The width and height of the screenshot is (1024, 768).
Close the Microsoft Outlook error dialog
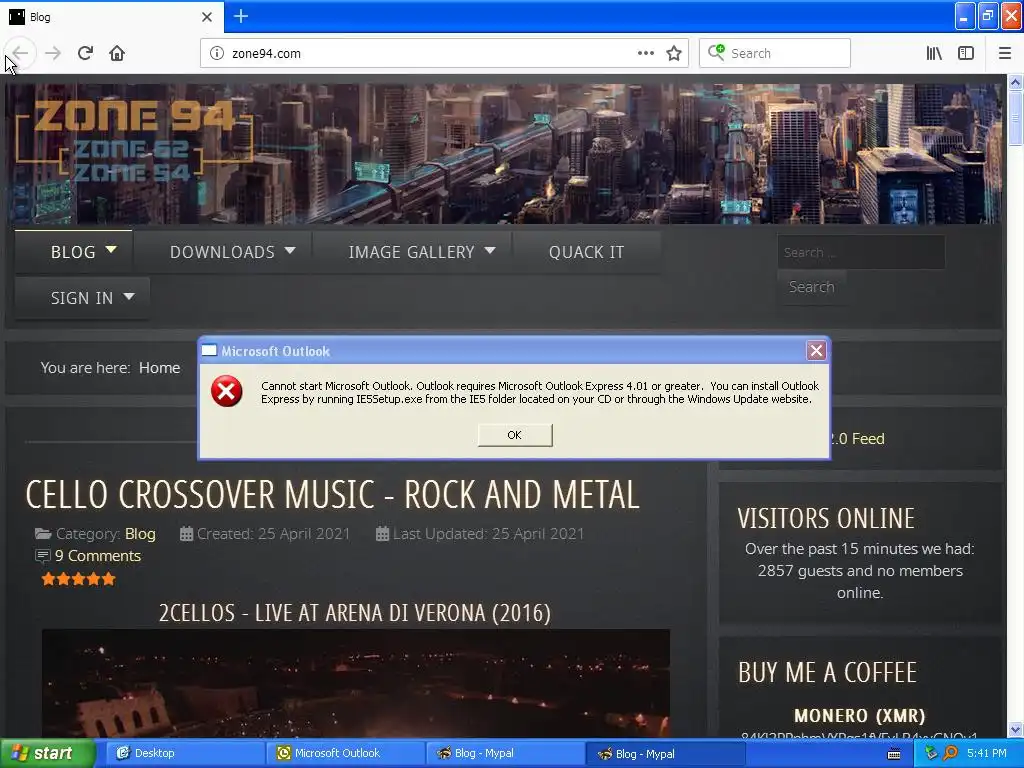[x=816, y=351]
